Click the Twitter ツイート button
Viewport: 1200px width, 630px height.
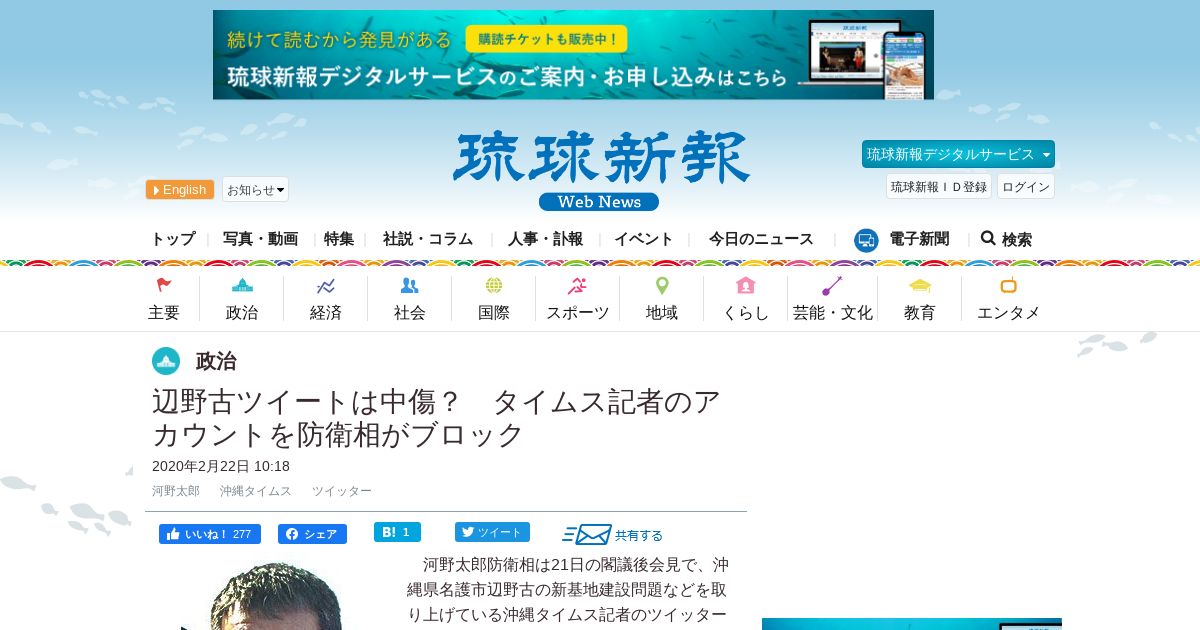[492, 532]
